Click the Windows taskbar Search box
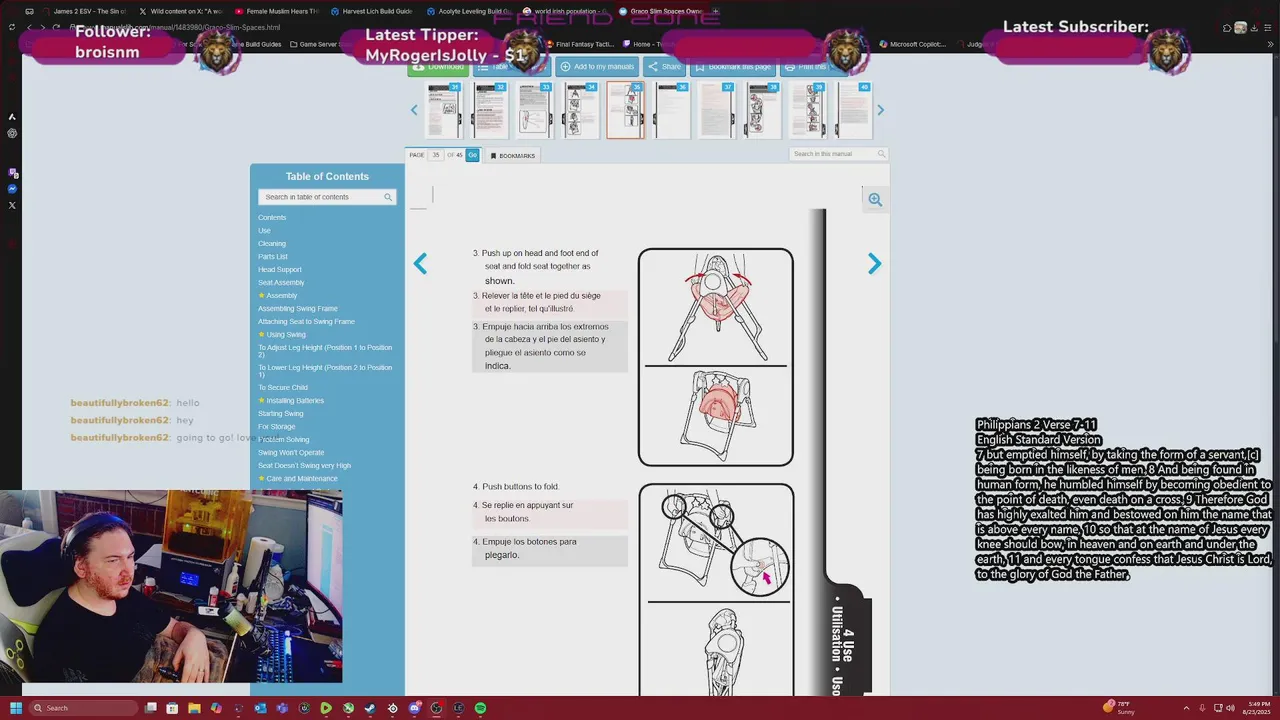 [83, 708]
